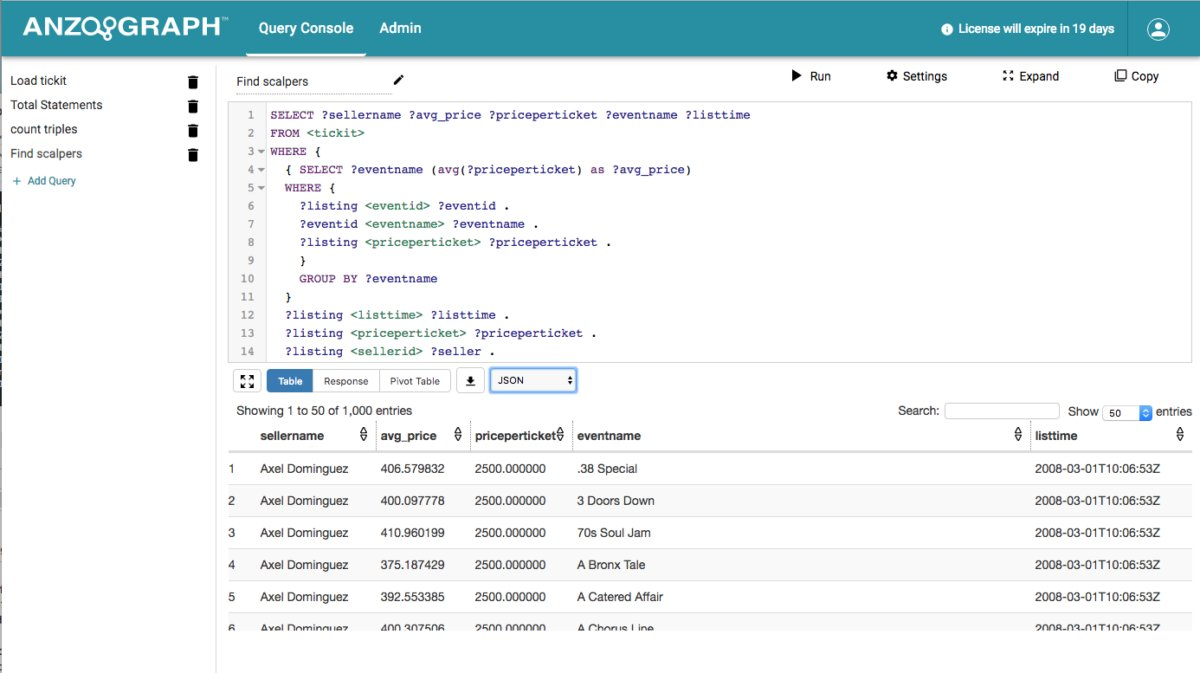Open the user account icon
Viewport: 1200px width, 673px height.
[x=1158, y=29]
